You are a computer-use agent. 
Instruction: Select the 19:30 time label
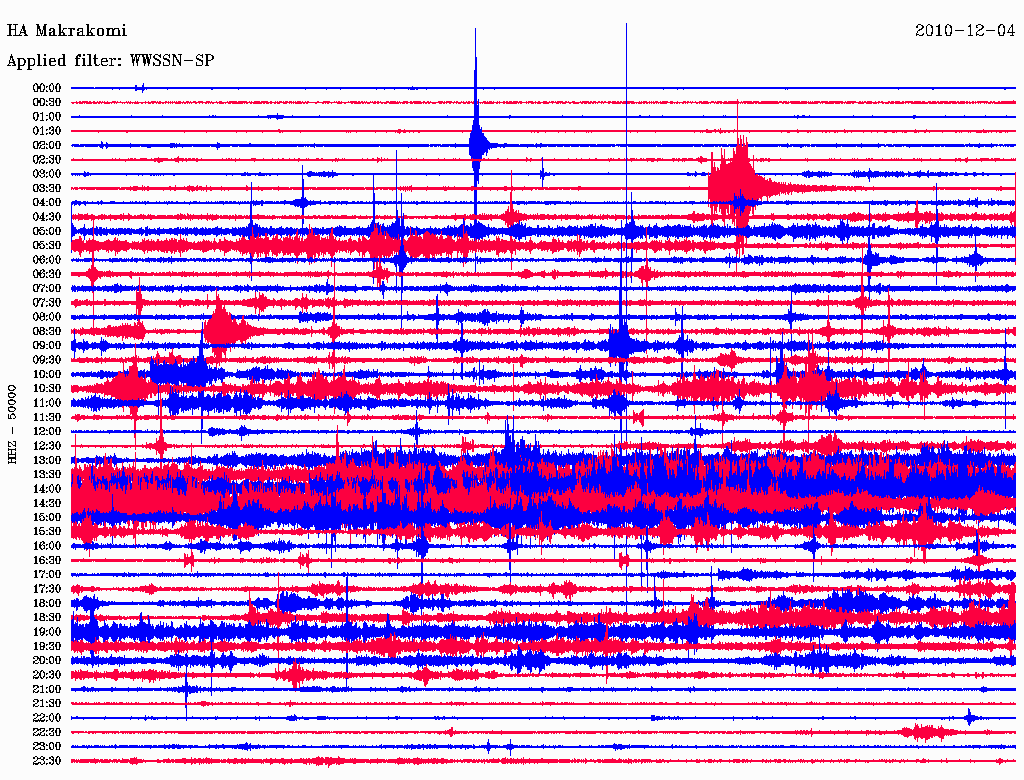coord(47,646)
